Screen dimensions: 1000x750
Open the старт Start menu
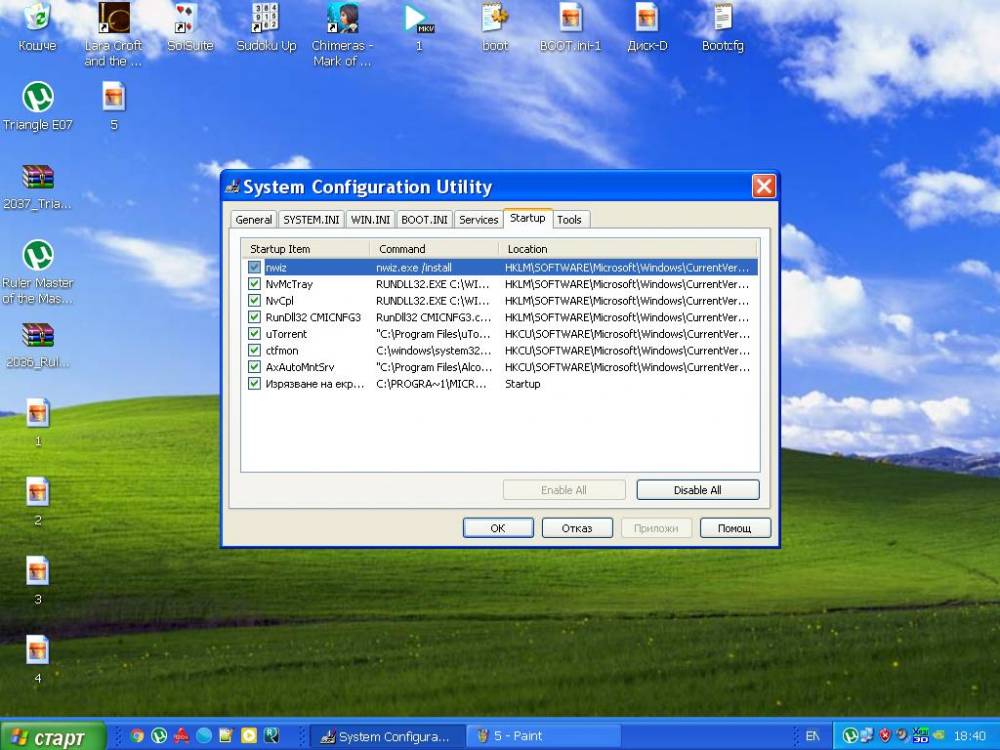52,736
